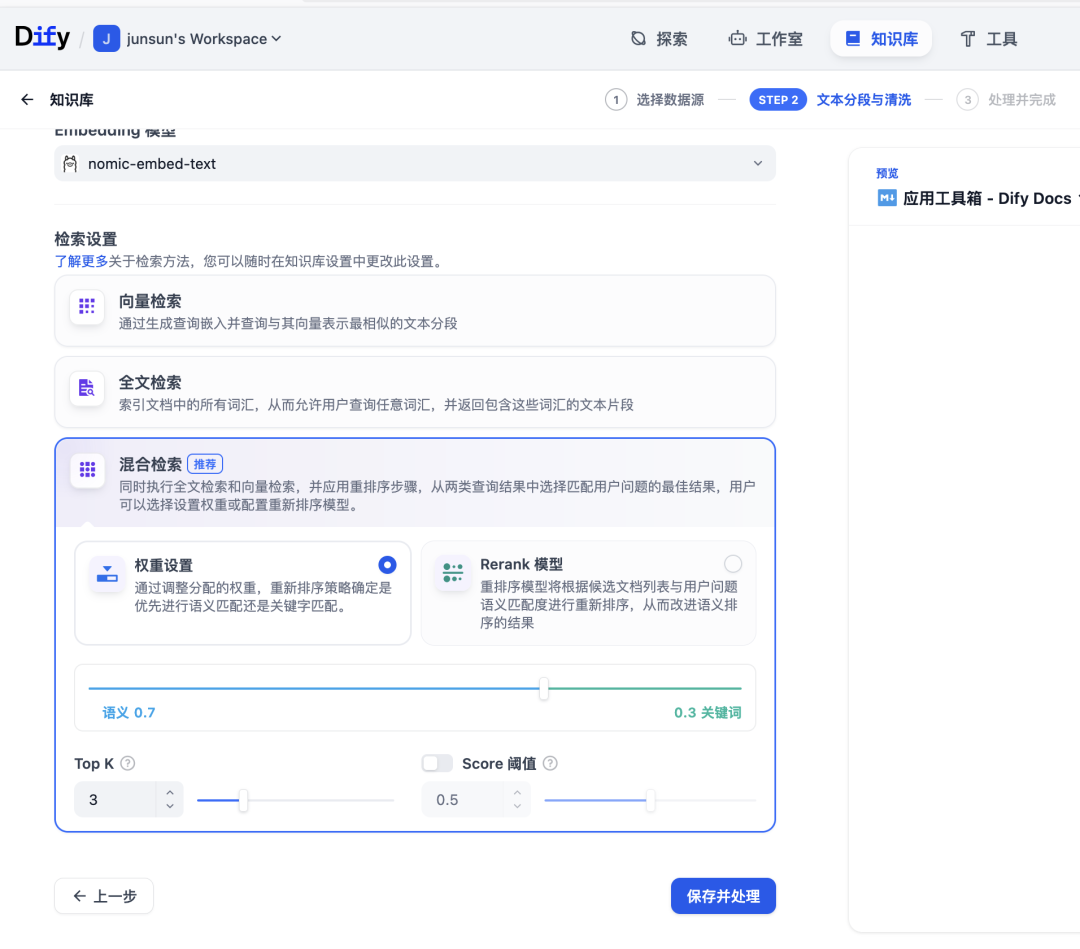Click the 工作室 robot icon
This screenshot has height=949, width=1080.
[x=739, y=38]
